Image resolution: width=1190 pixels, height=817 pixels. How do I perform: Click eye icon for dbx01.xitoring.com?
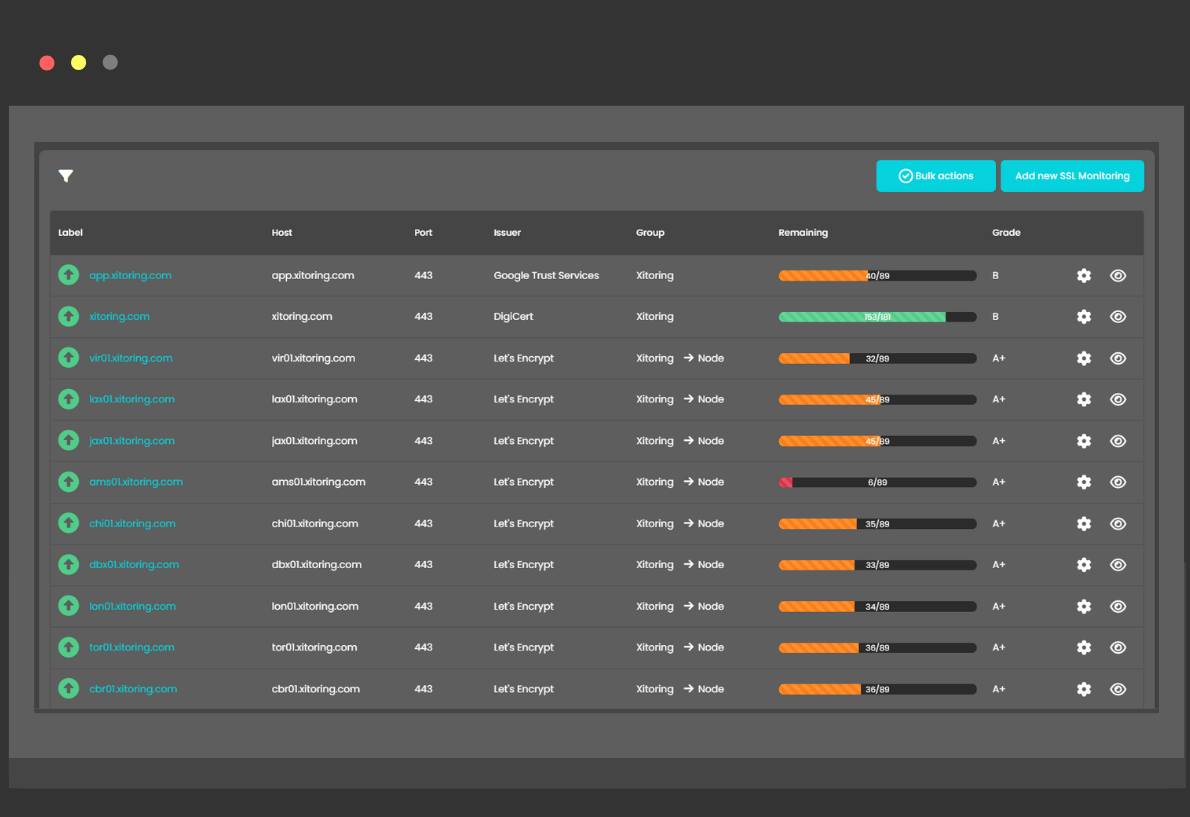[1118, 564]
